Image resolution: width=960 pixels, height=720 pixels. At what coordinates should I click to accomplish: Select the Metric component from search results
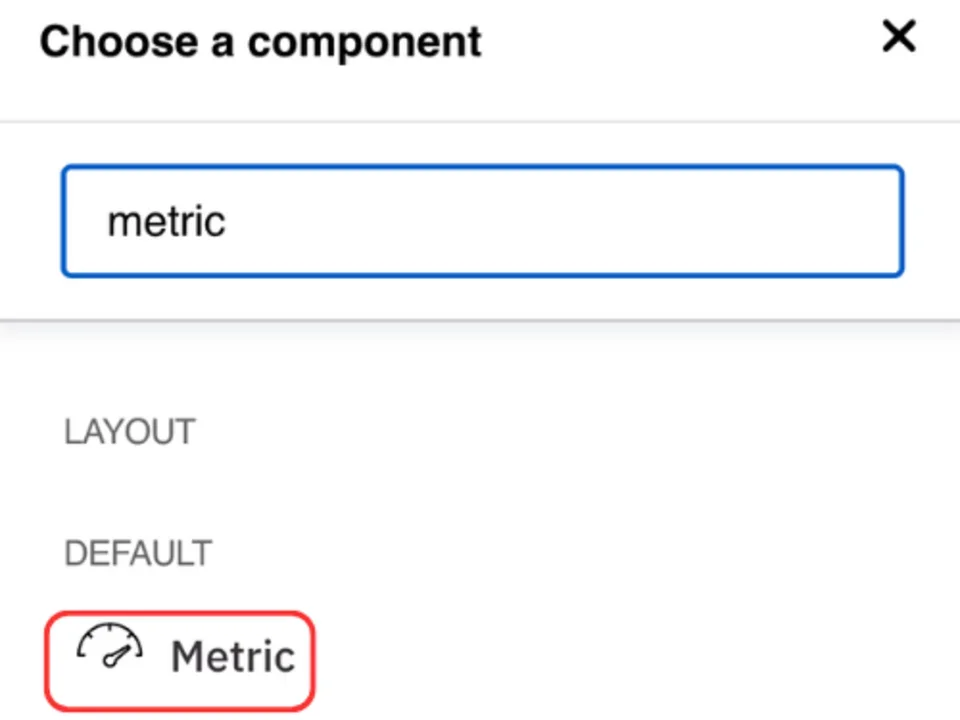click(180, 657)
